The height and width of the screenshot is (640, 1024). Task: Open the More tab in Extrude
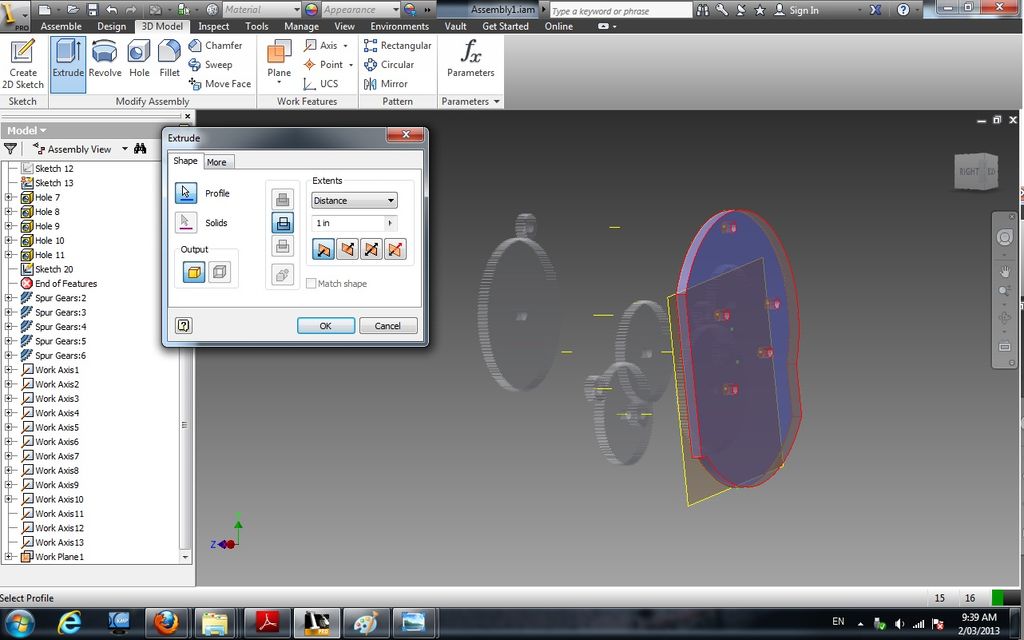[217, 162]
